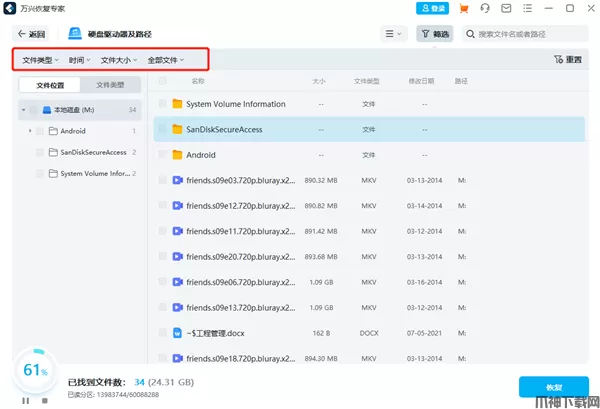Expand the 文件类型 filter dropdown
Screen dimensions: 600x409
[41, 60]
